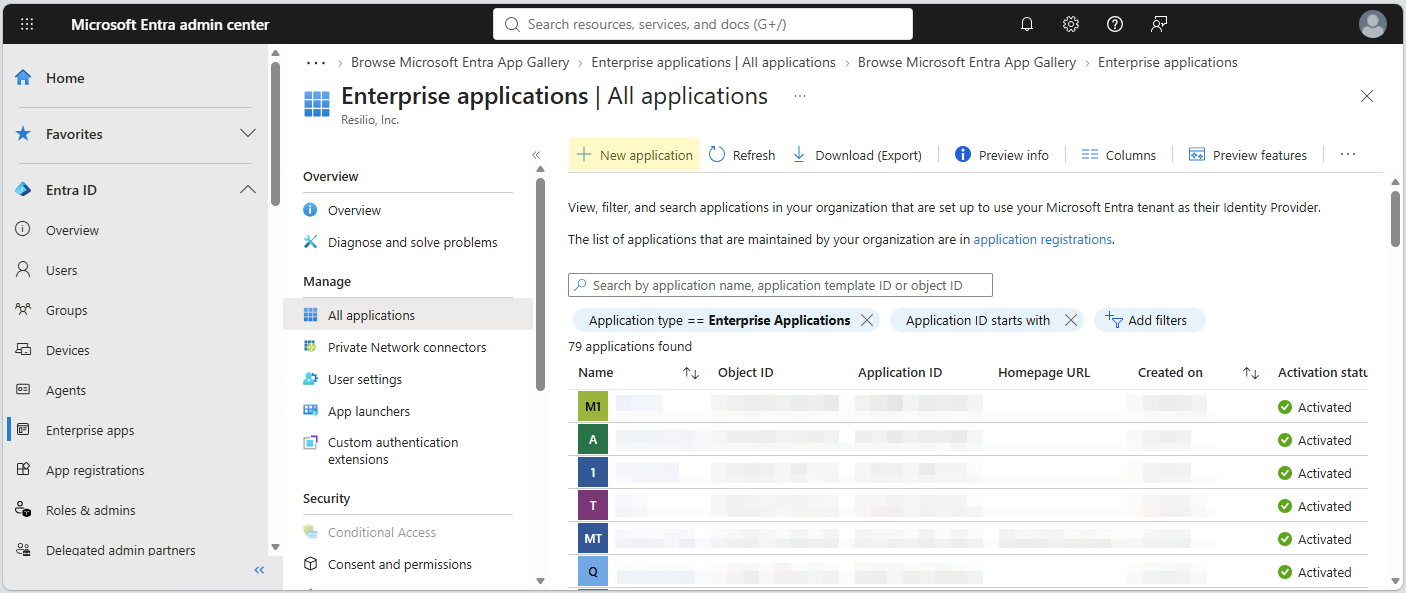1406x593 pixels.
Task: Collapse the Entra ID section
Action: (x=248, y=189)
